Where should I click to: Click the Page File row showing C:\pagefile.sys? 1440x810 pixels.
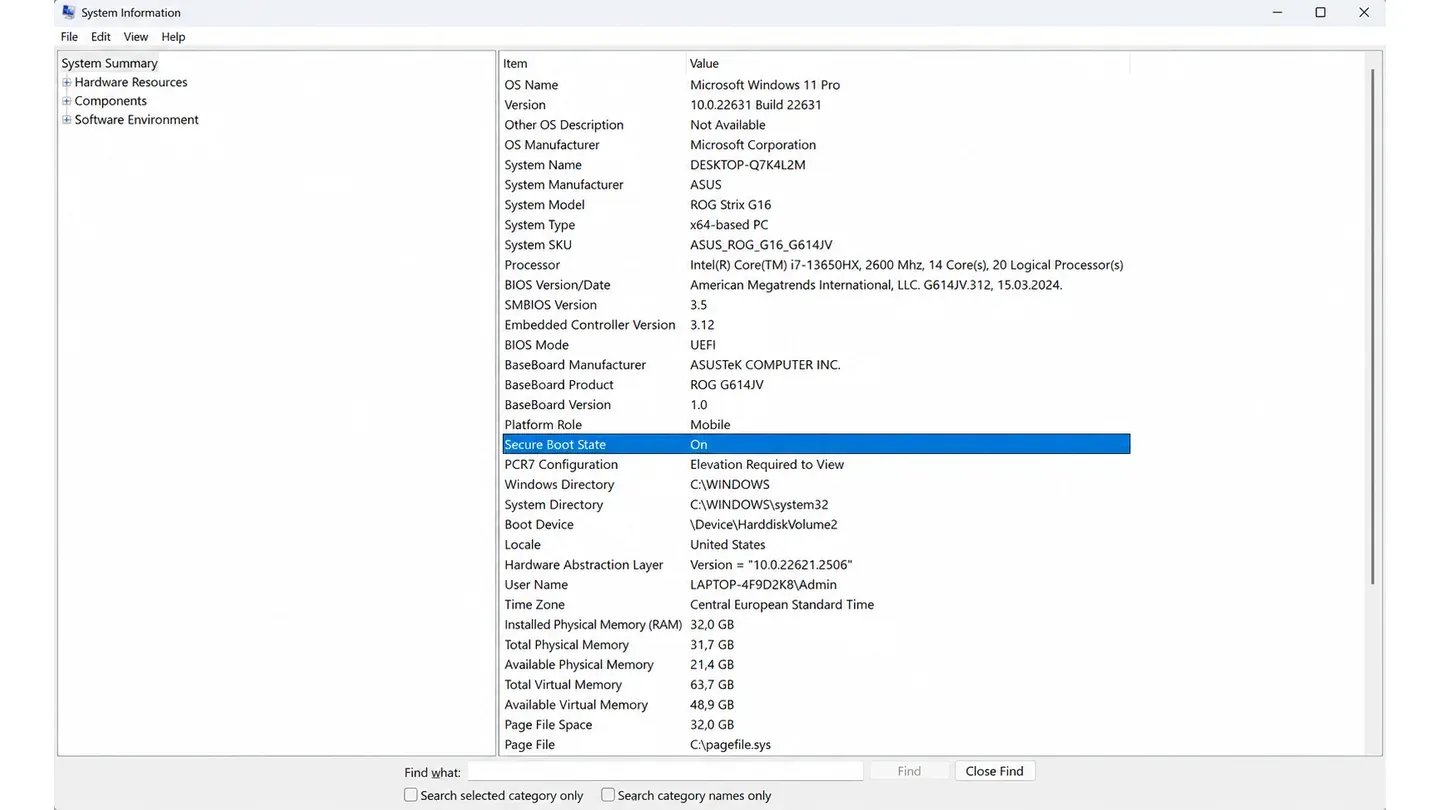coord(816,745)
